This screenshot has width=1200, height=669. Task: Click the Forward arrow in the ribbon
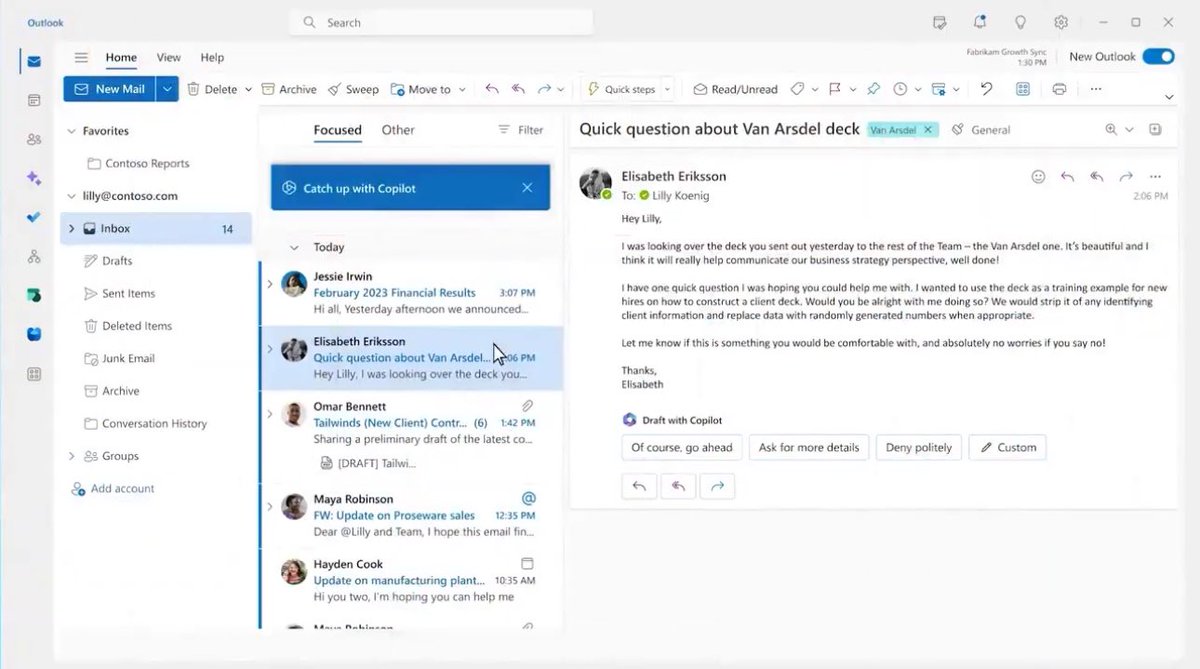point(544,89)
